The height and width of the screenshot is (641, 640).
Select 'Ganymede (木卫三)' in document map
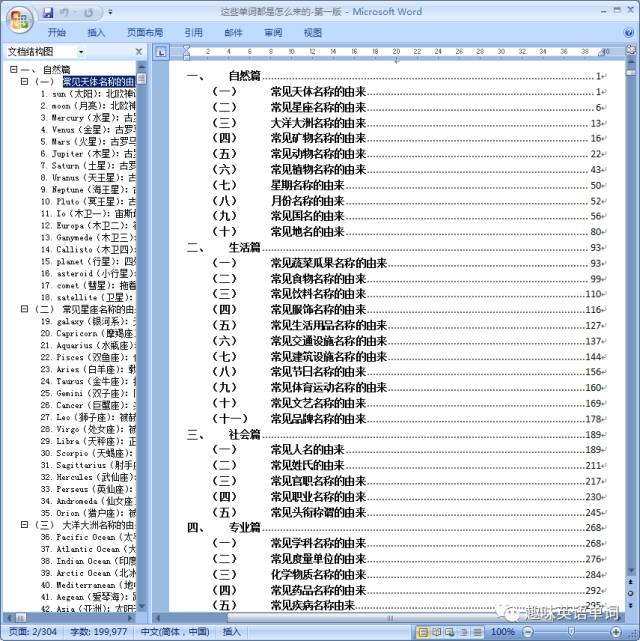[x=88, y=238]
